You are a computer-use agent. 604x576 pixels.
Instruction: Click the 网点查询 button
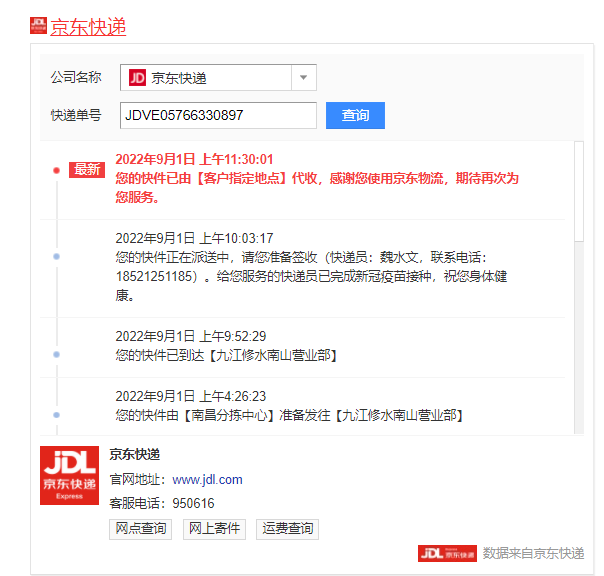pyautogui.click(x=141, y=529)
